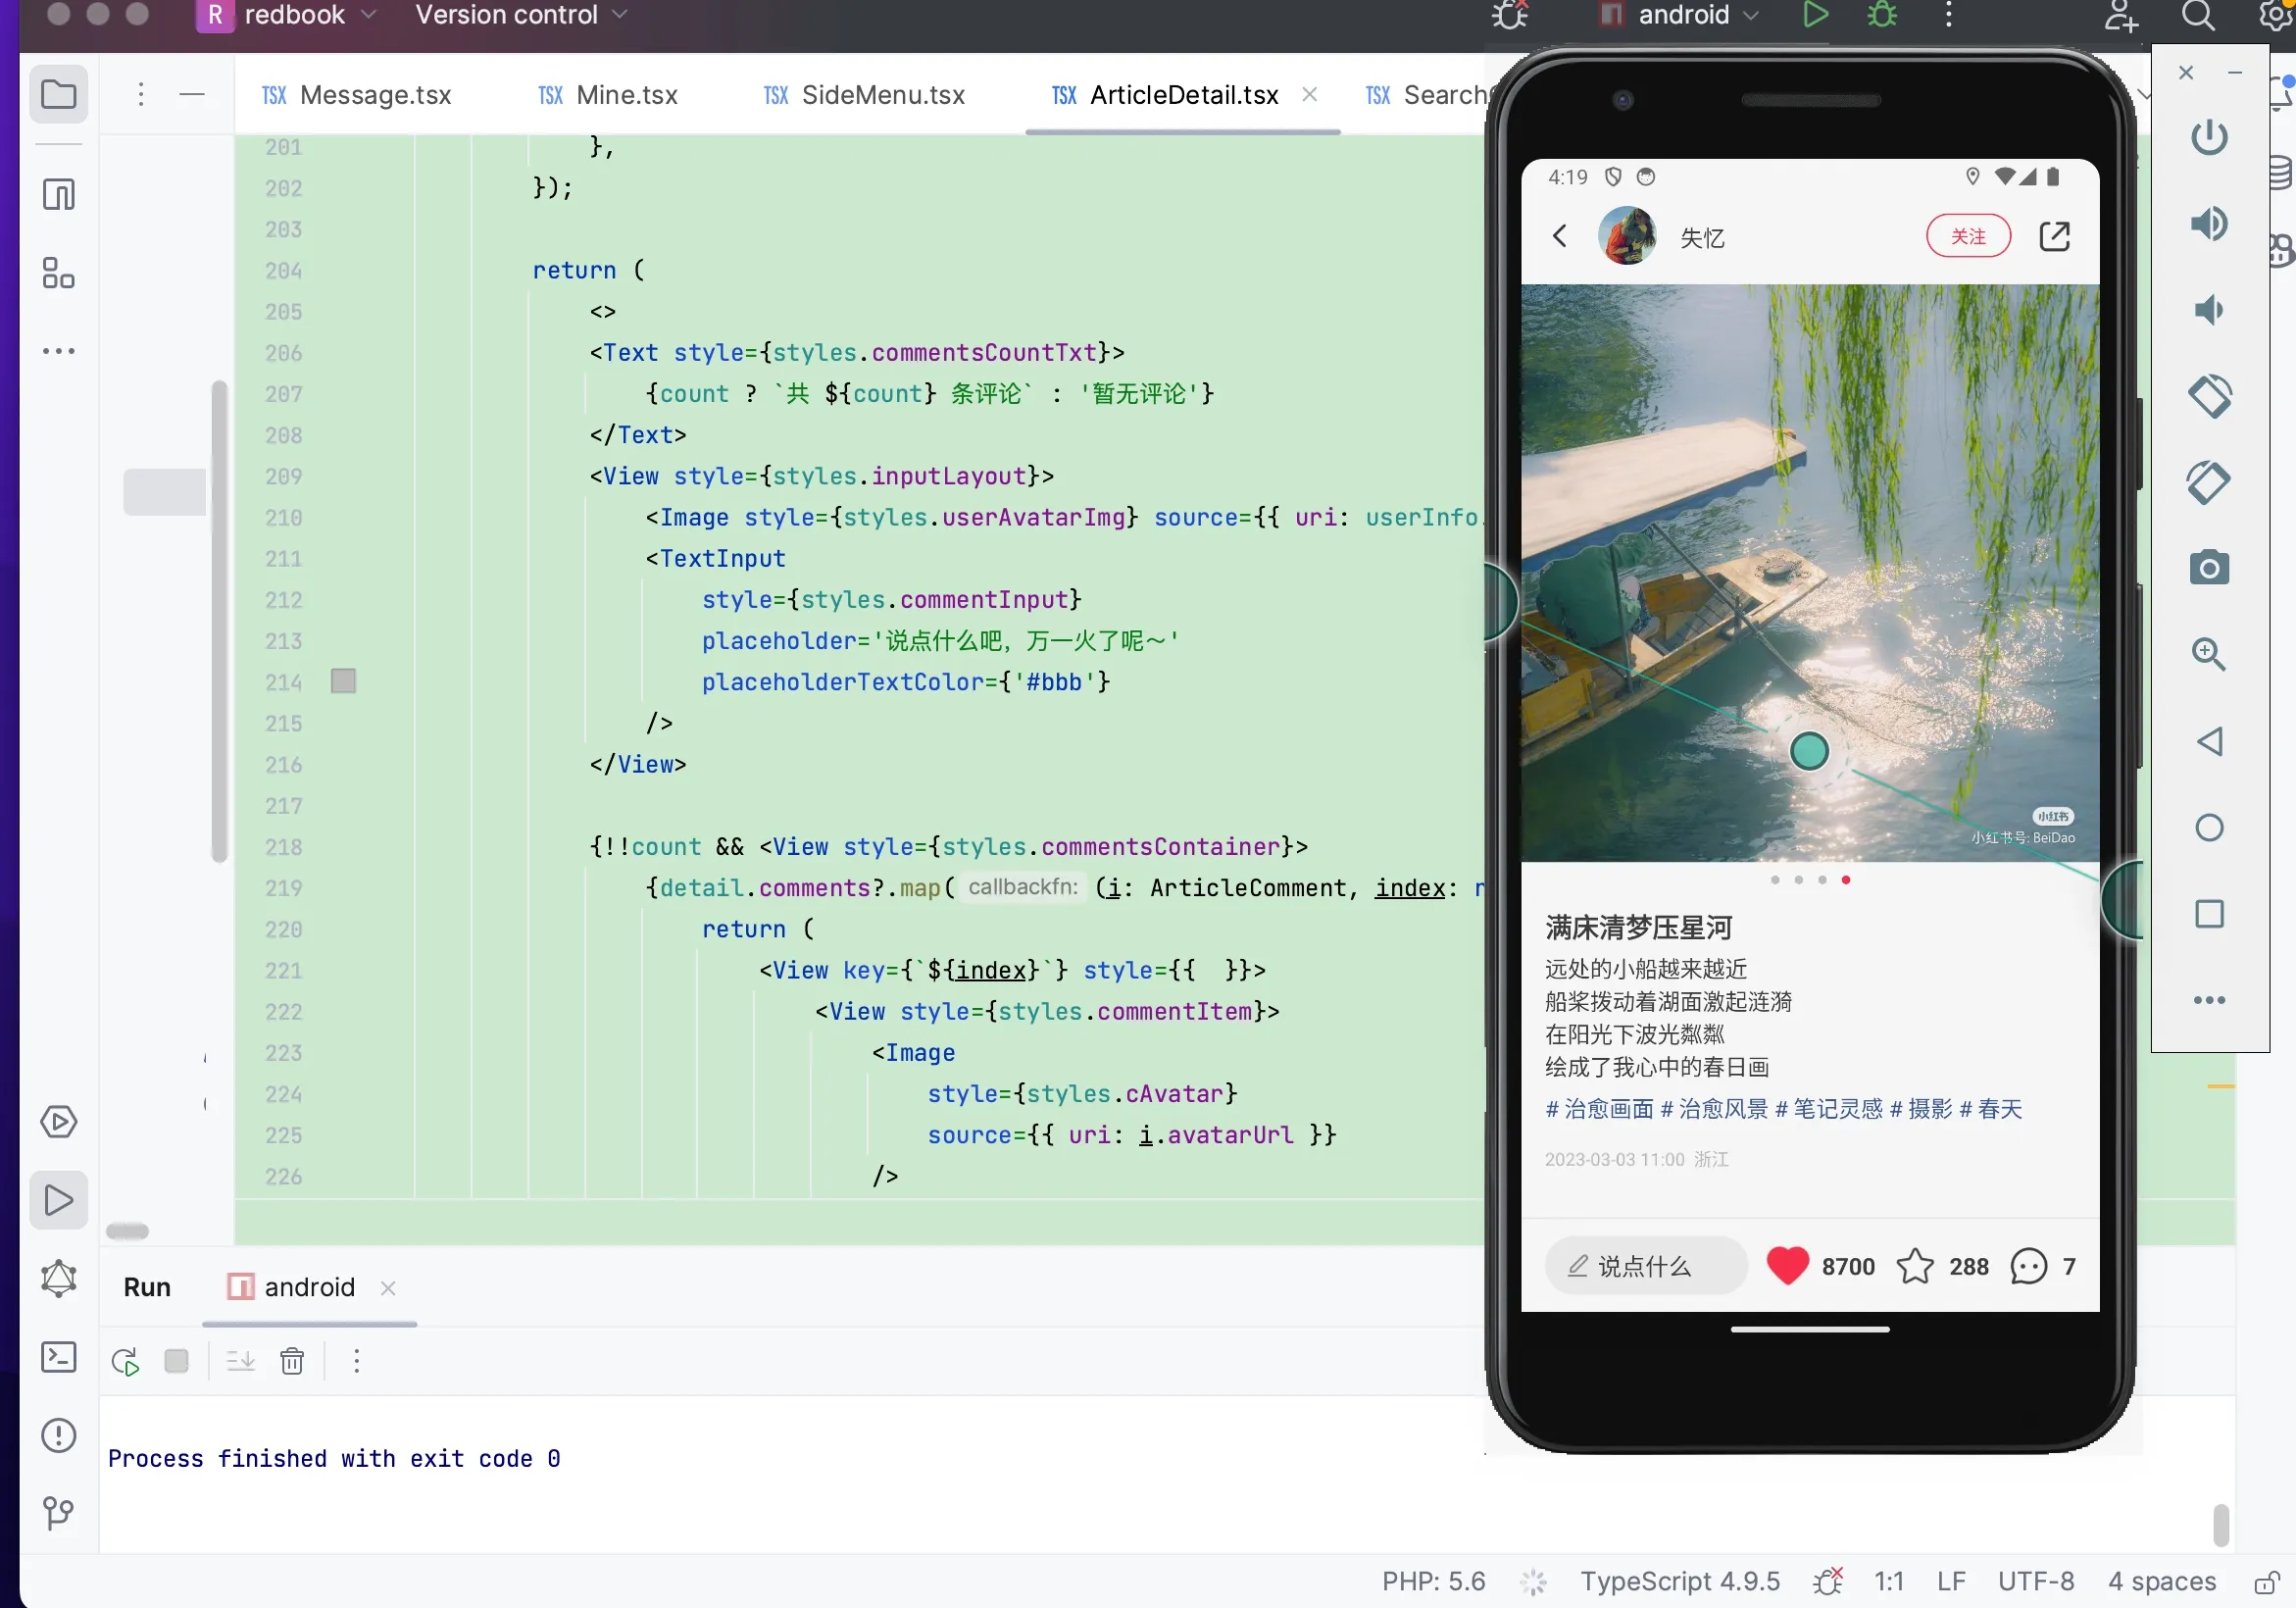
Task: Open the Project folder tool window
Action: (x=59, y=95)
